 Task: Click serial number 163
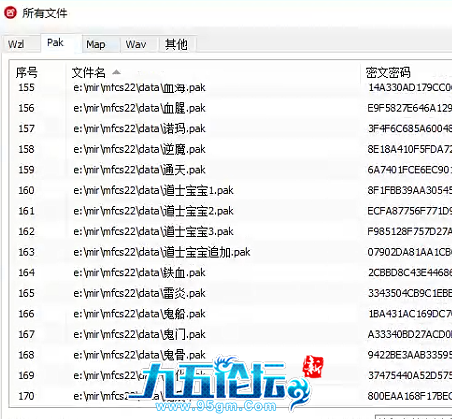pos(26,252)
